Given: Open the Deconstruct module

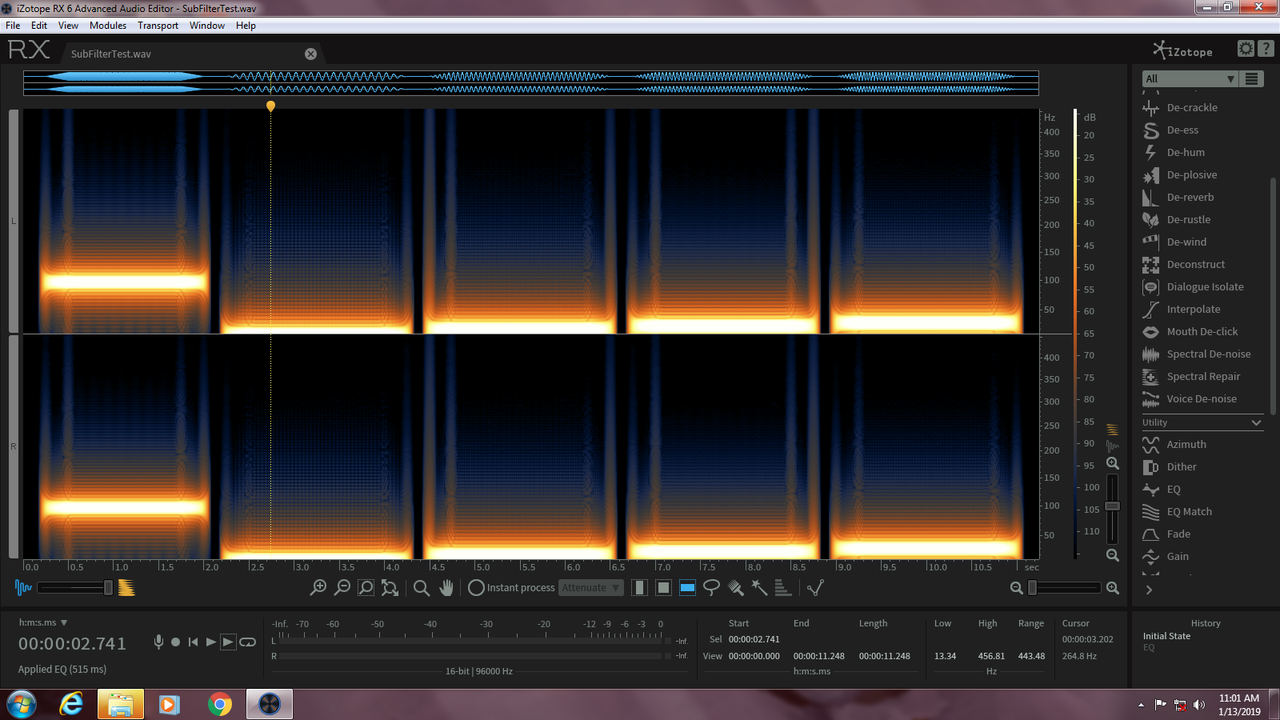Looking at the screenshot, I should coord(1183,264).
